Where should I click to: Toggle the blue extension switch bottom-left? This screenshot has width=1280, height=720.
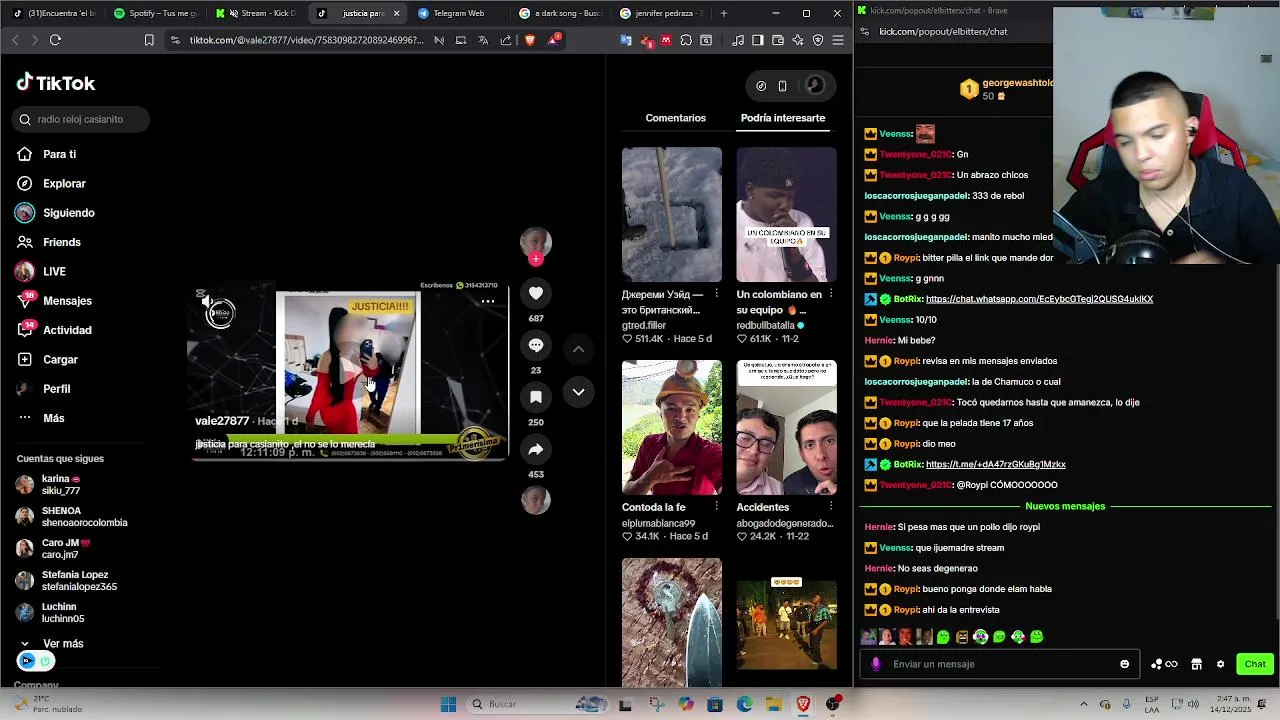tap(35, 661)
